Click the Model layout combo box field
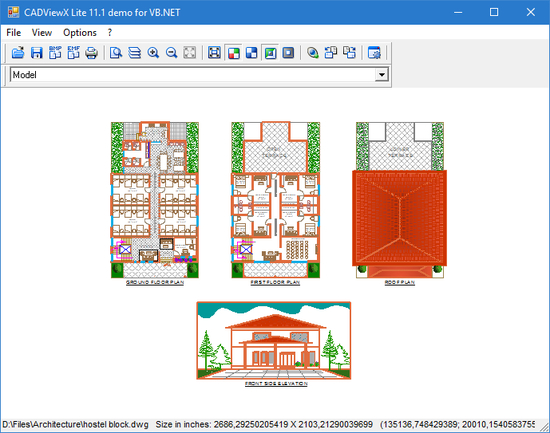The image size is (550, 433). tap(199, 74)
